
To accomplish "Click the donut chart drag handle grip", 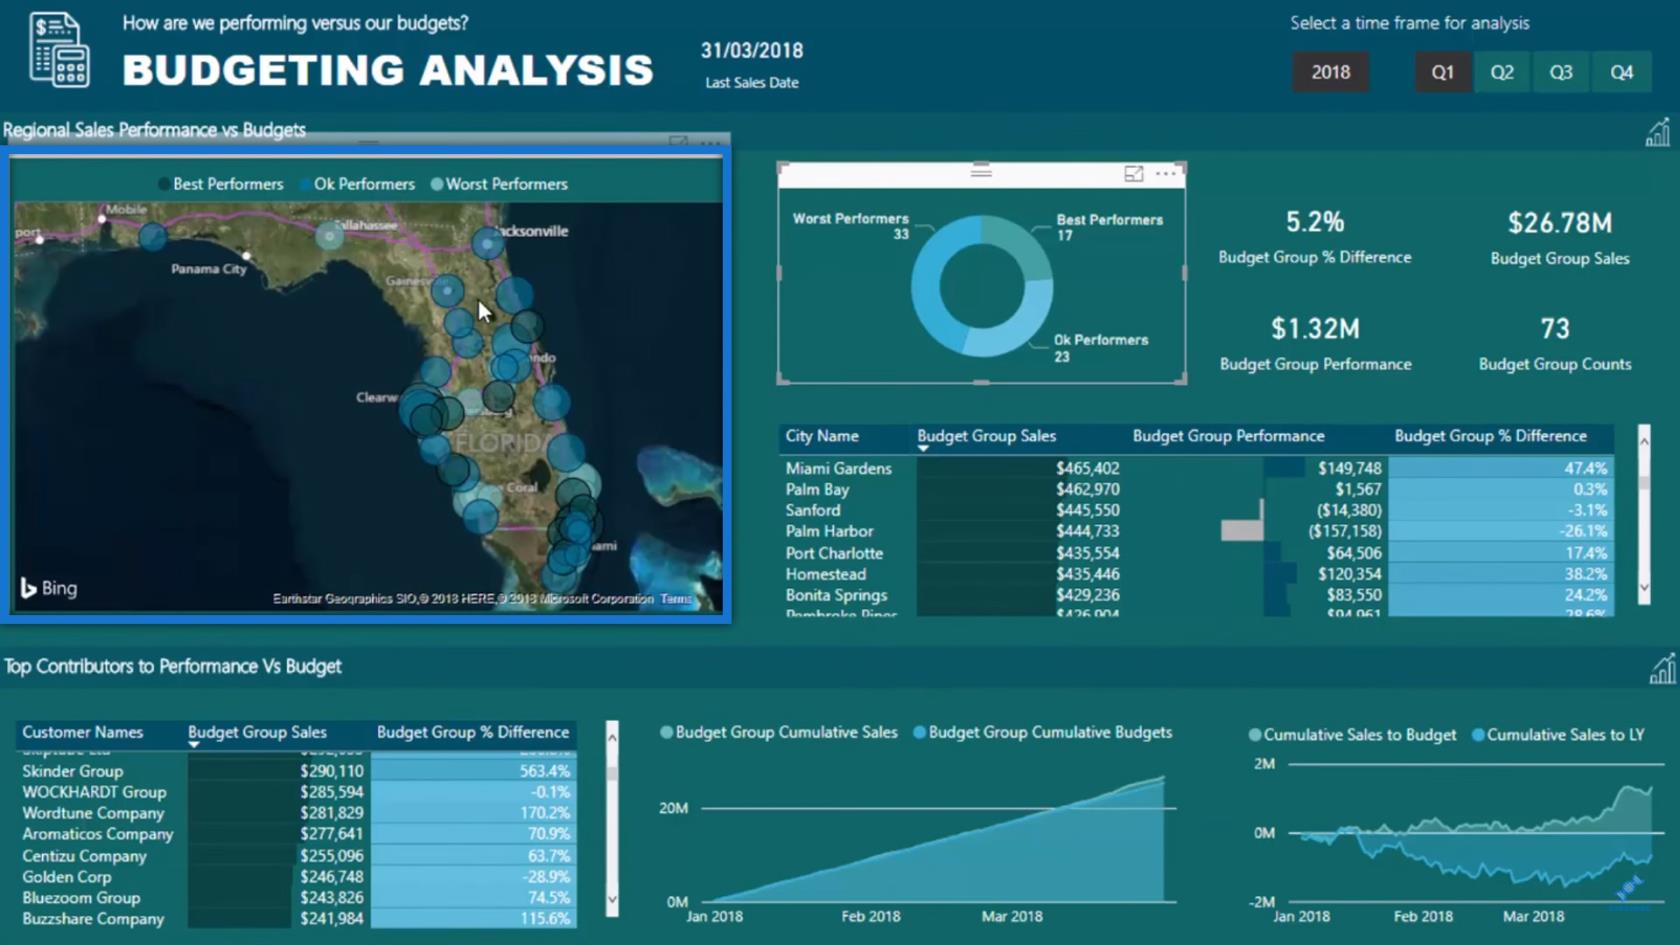I will coord(981,171).
